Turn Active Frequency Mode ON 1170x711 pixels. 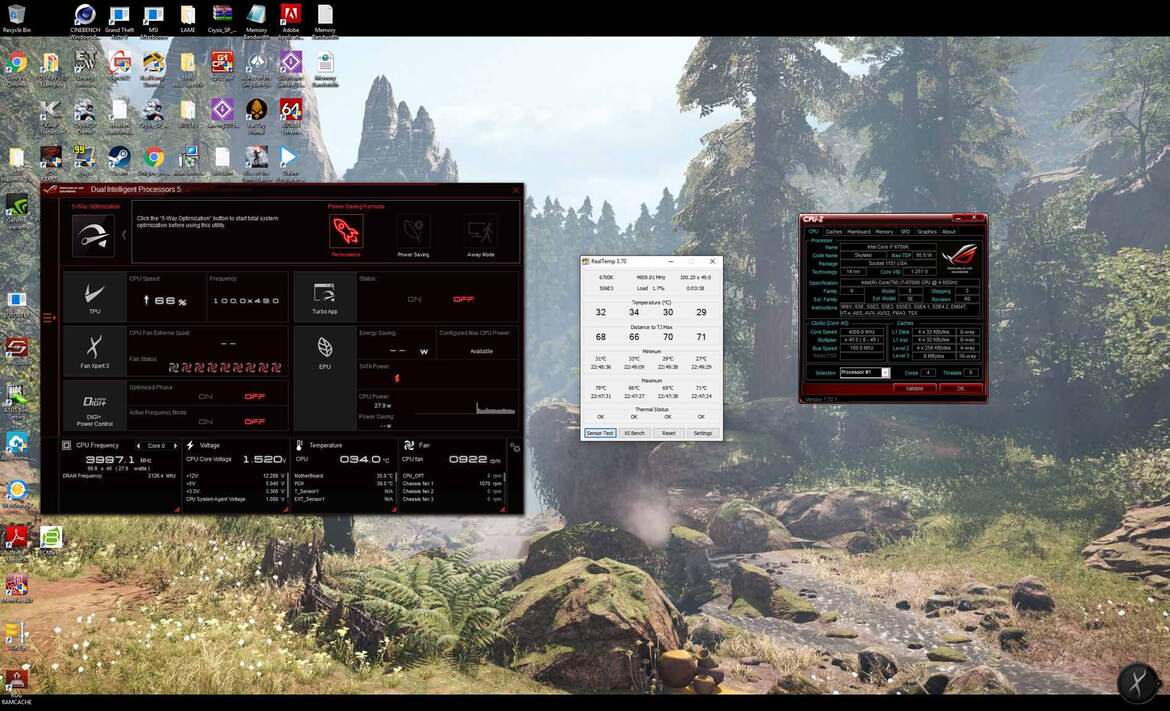click(x=205, y=422)
